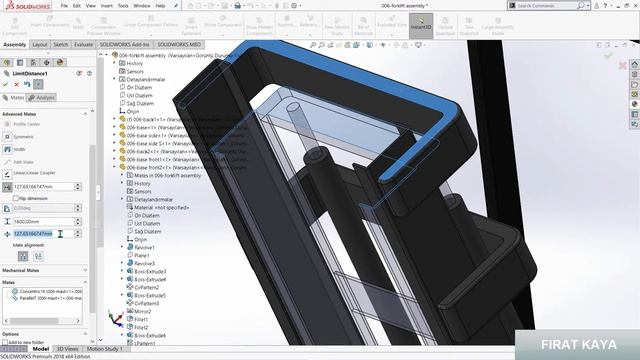
Task: Select the Linear/Linear Coupler mate icon
Action: 7,173
